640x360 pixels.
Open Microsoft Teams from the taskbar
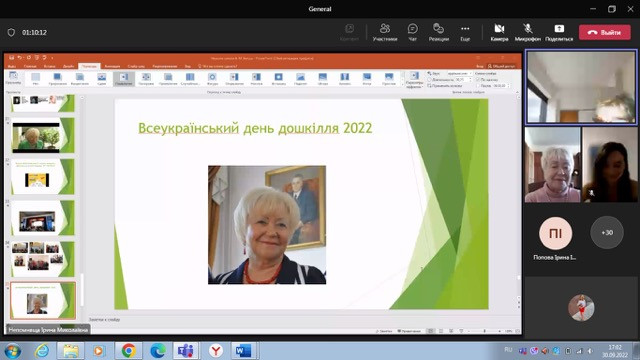pyautogui.click(x=186, y=351)
